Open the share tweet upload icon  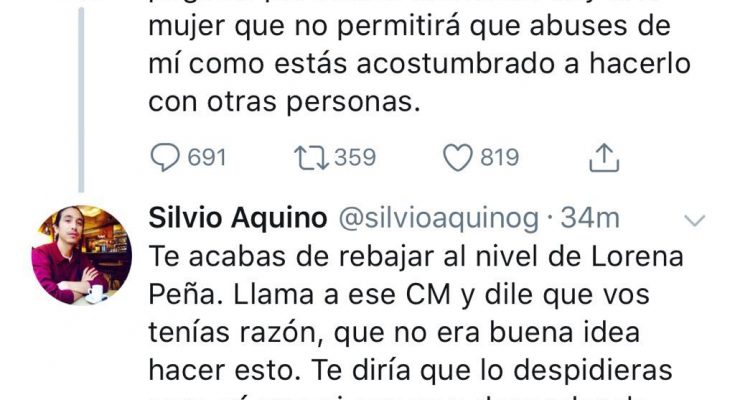(x=604, y=158)
